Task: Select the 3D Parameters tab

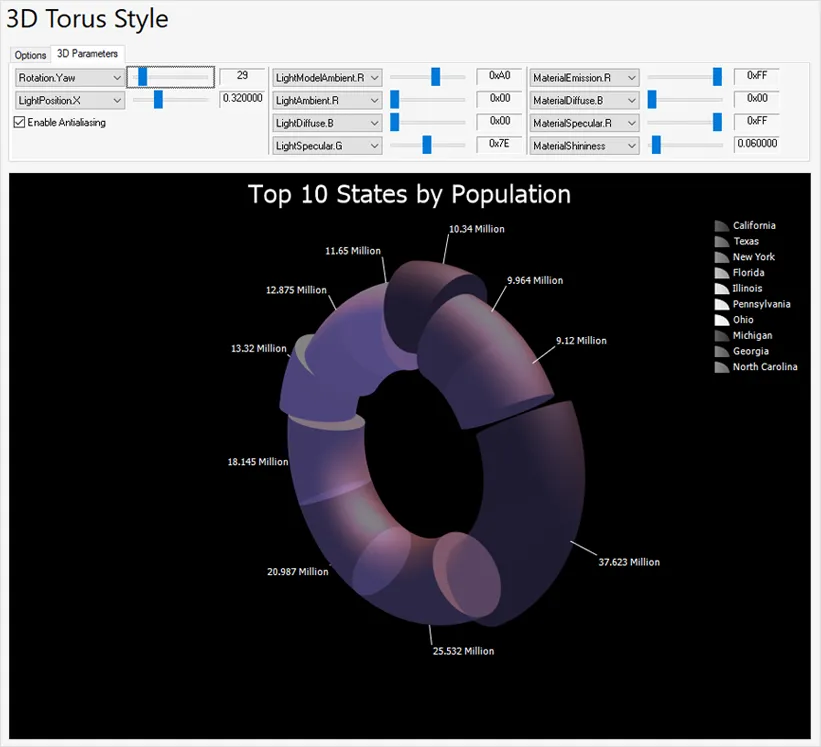Action: click(88, 55)
